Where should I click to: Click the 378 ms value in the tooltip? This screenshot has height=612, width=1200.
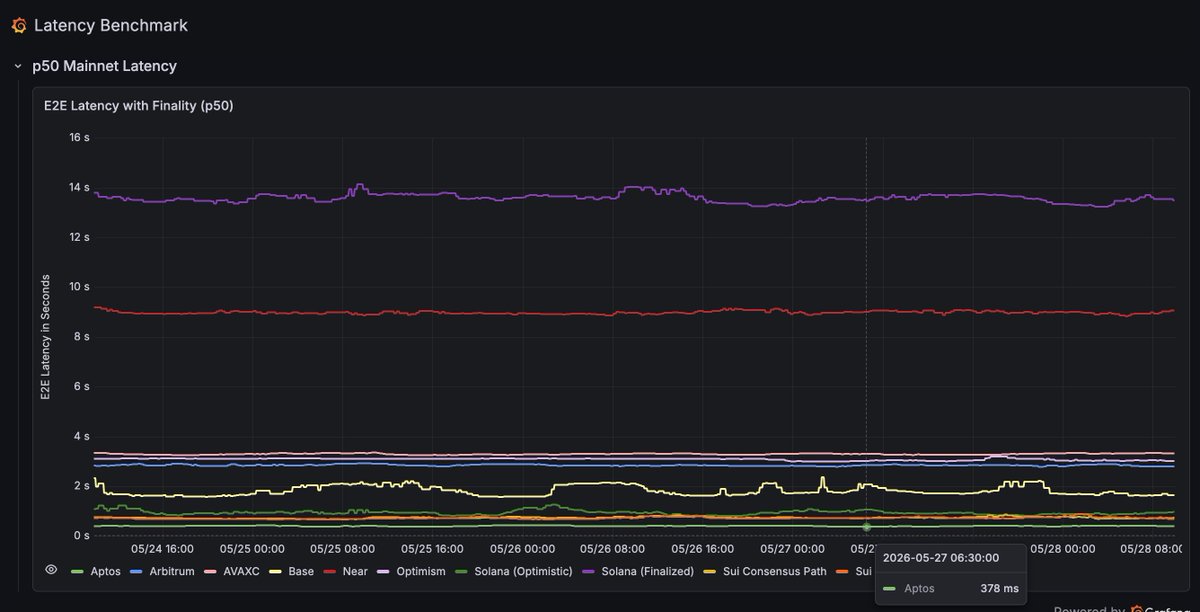click(x=998, y=589)
